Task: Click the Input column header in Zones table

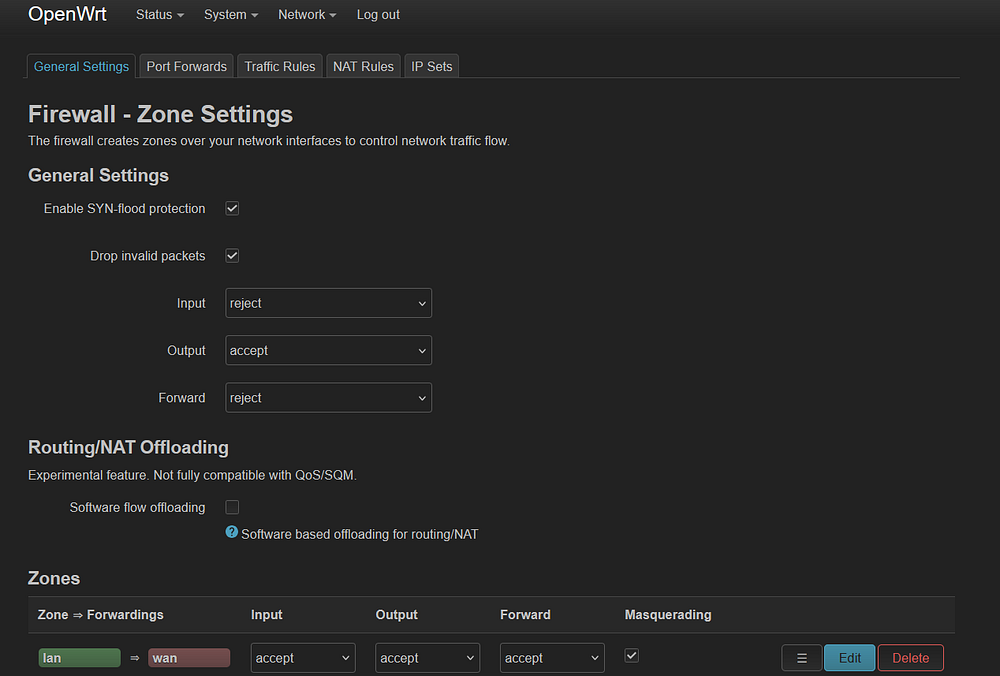Action: point(267,615)
